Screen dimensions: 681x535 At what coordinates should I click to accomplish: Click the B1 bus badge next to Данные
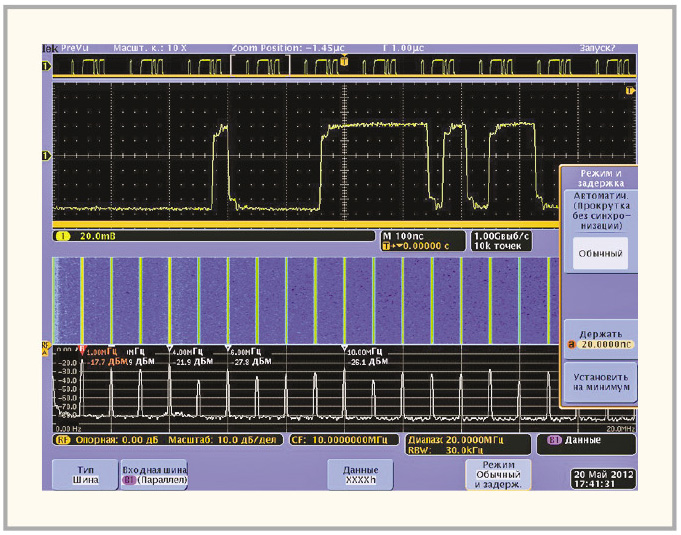tap(553, 439)
